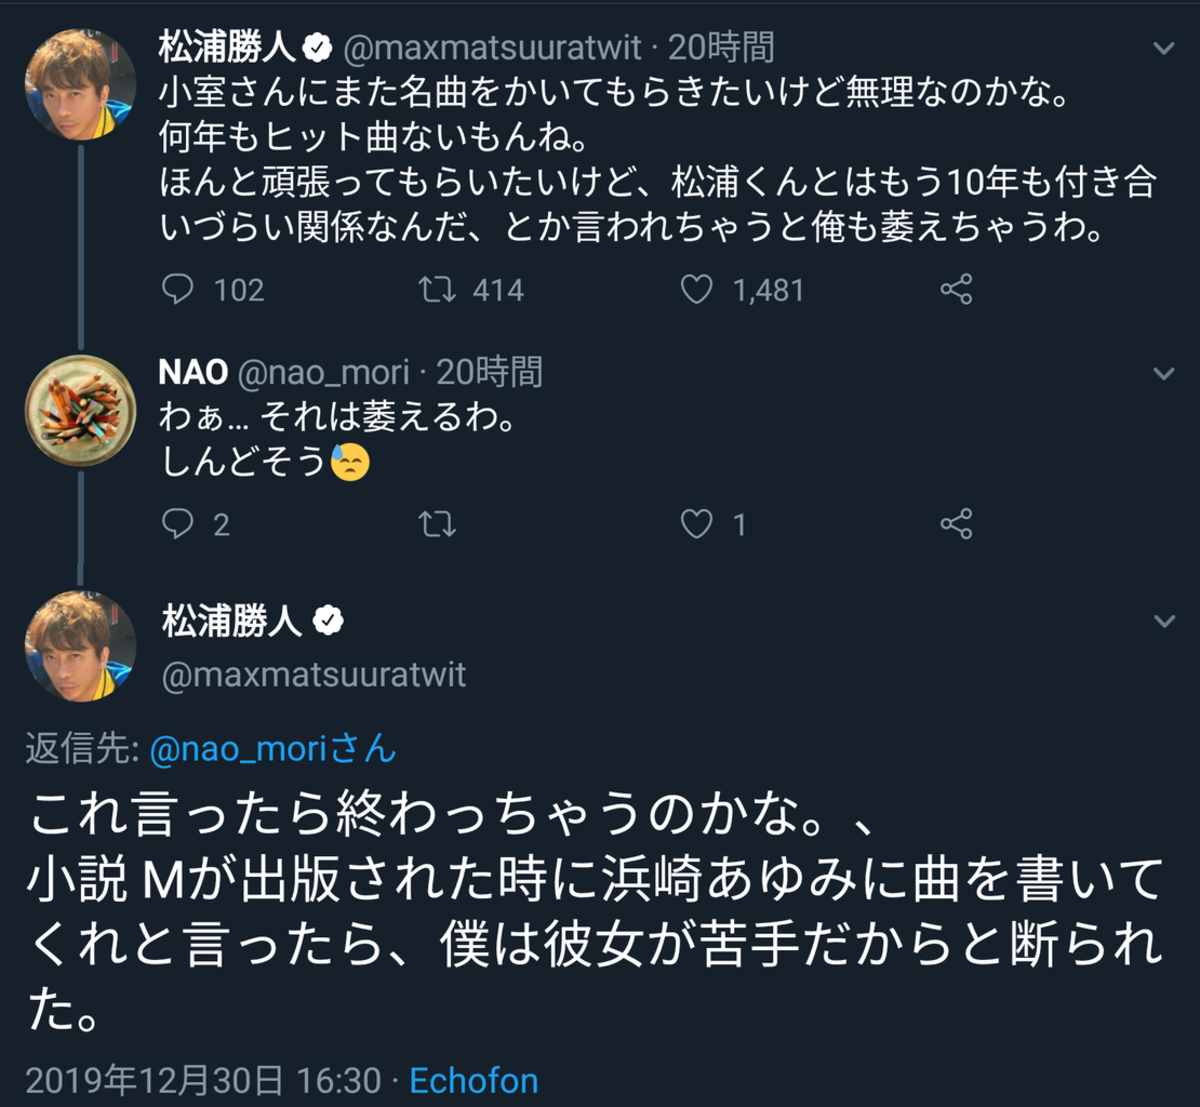Expand options chevron on NAO's tweet
The image size is (1200, 1107).
tap(1164, 374)
